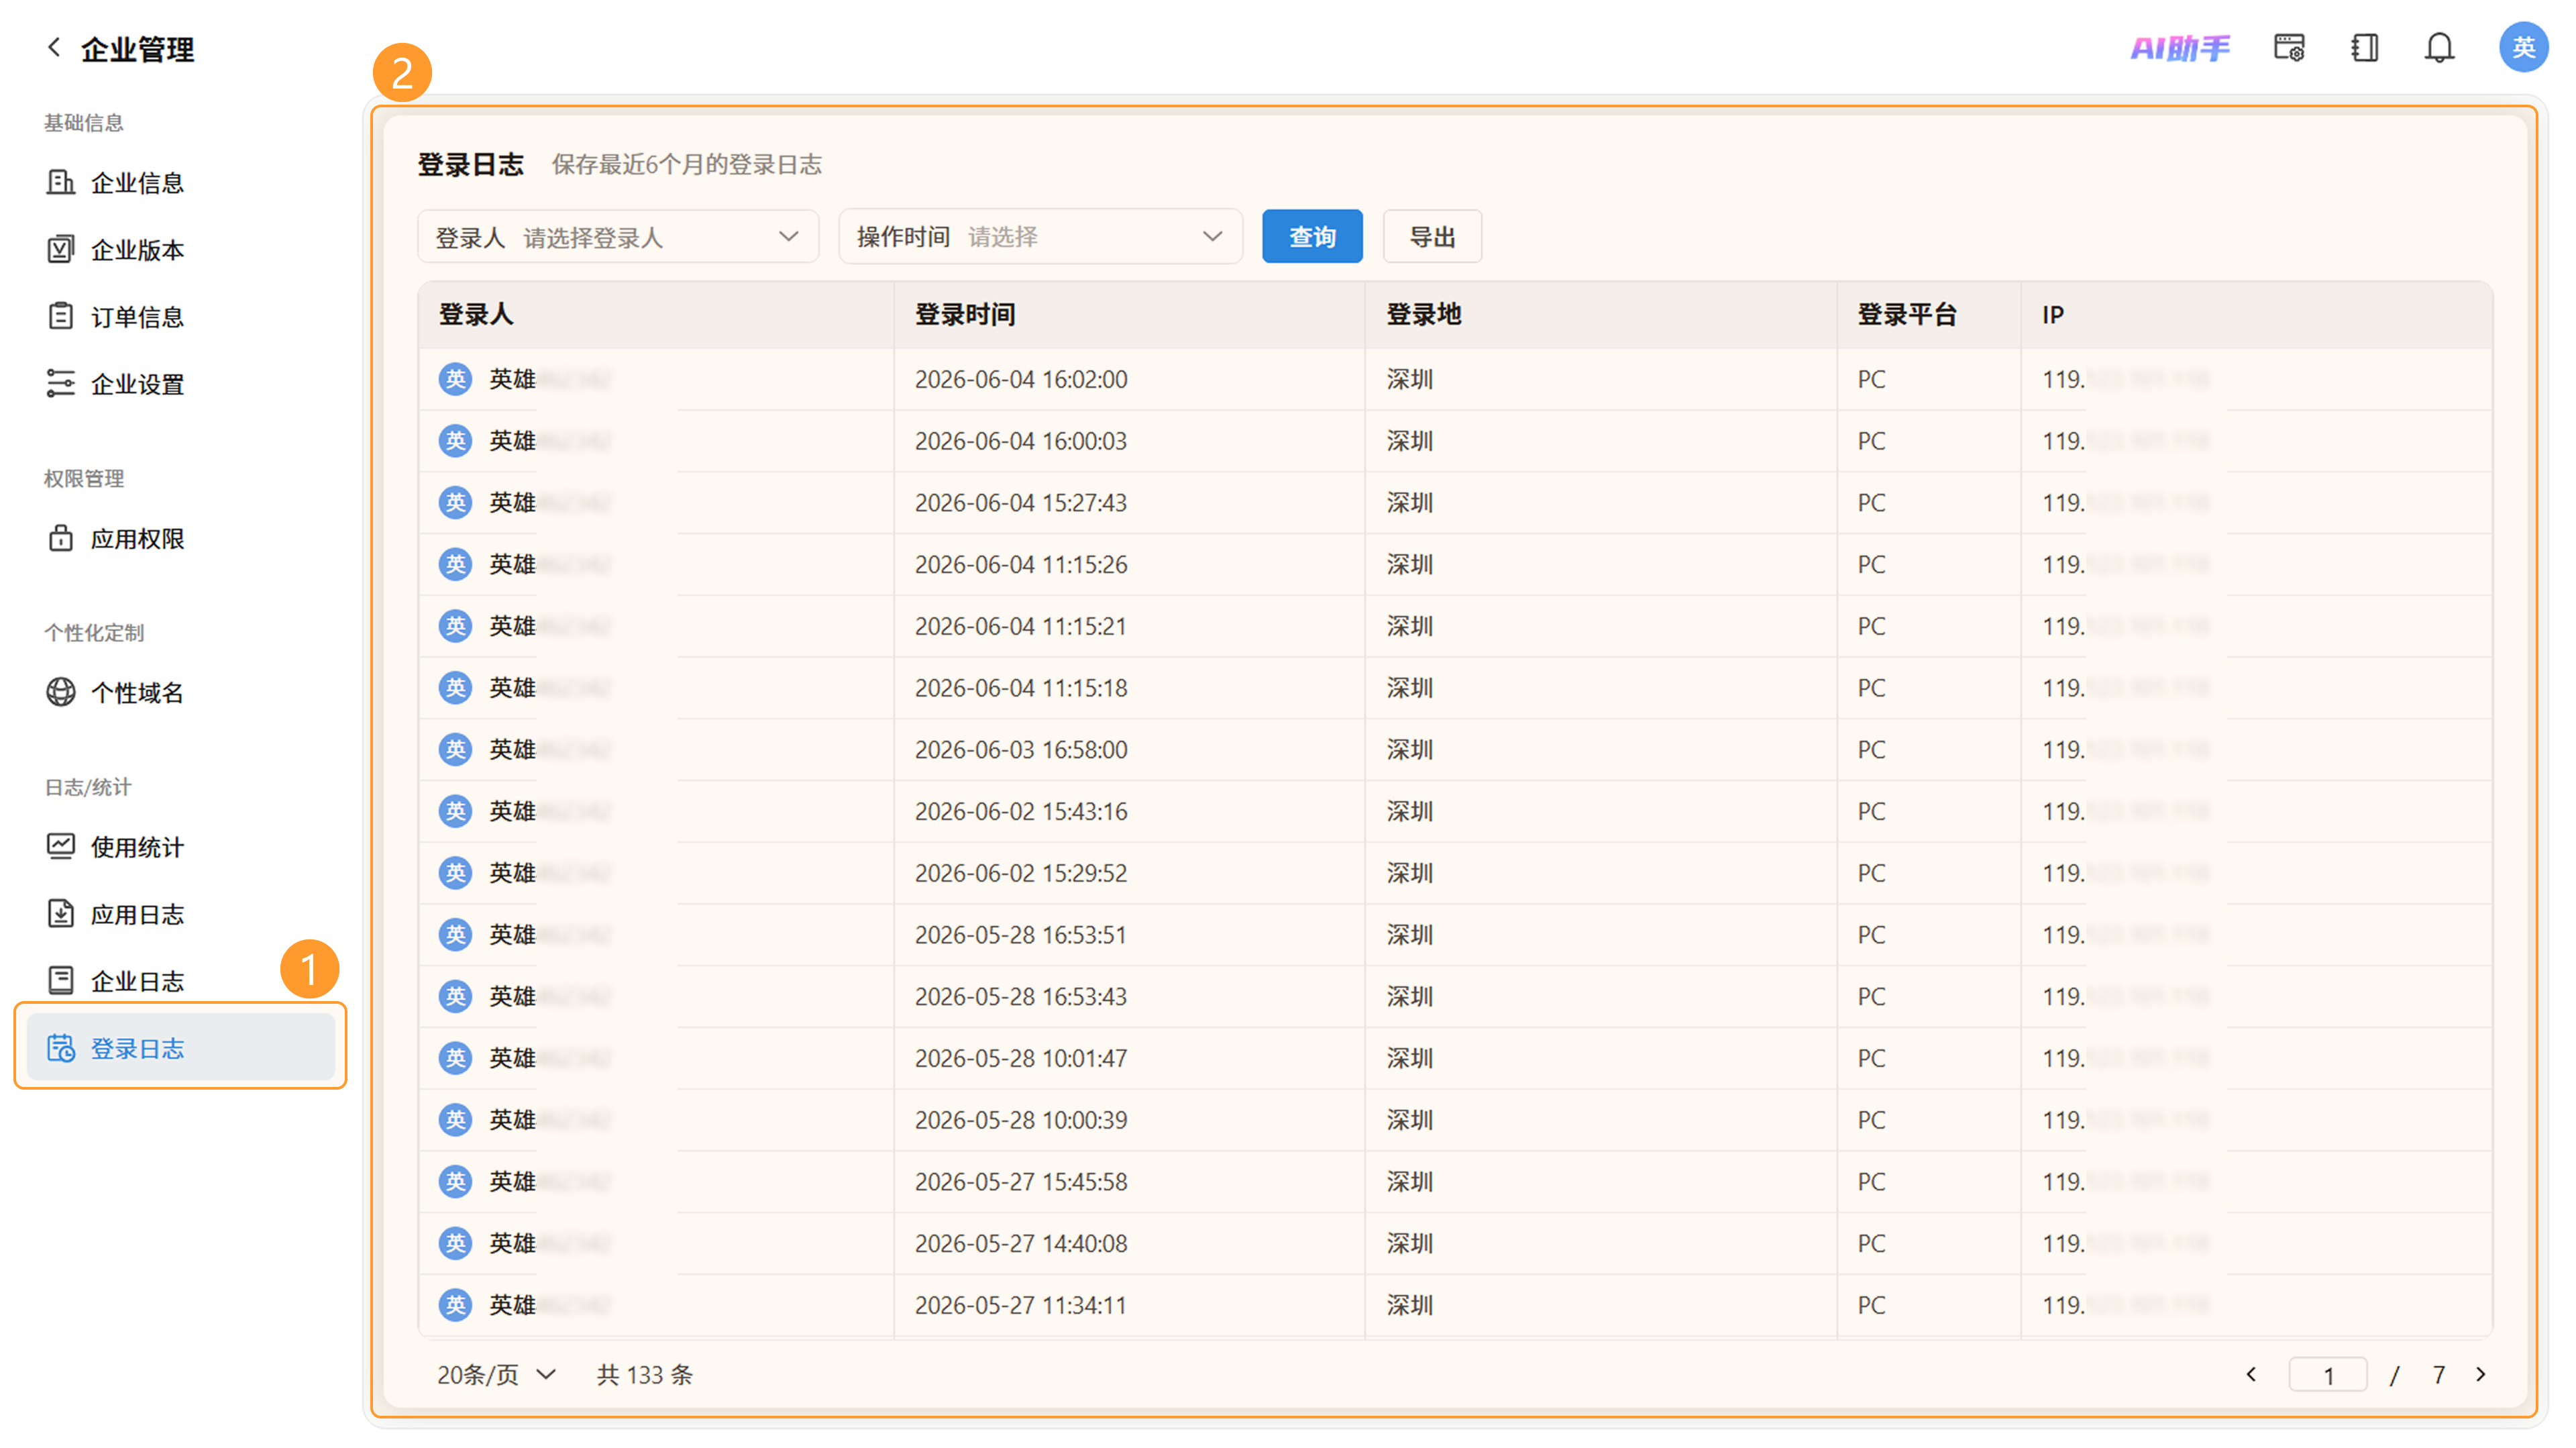This screenshot has height=1448, width=2576.
Task: Click the notification bell icon
Action: pyautogui.click(x=2439, y=47)
